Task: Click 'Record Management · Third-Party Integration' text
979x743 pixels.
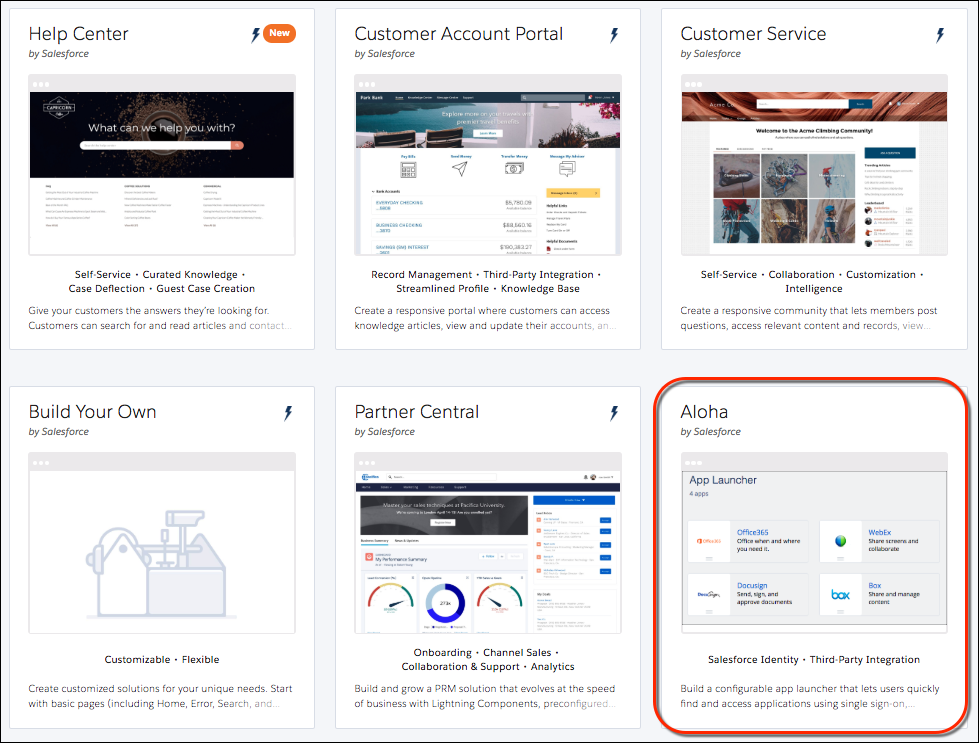Action: [486, 275]
